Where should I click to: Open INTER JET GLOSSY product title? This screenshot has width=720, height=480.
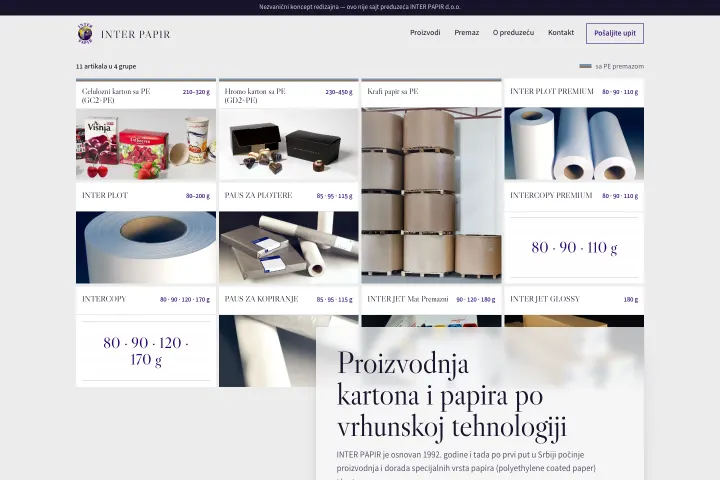(x=545, y=299)
